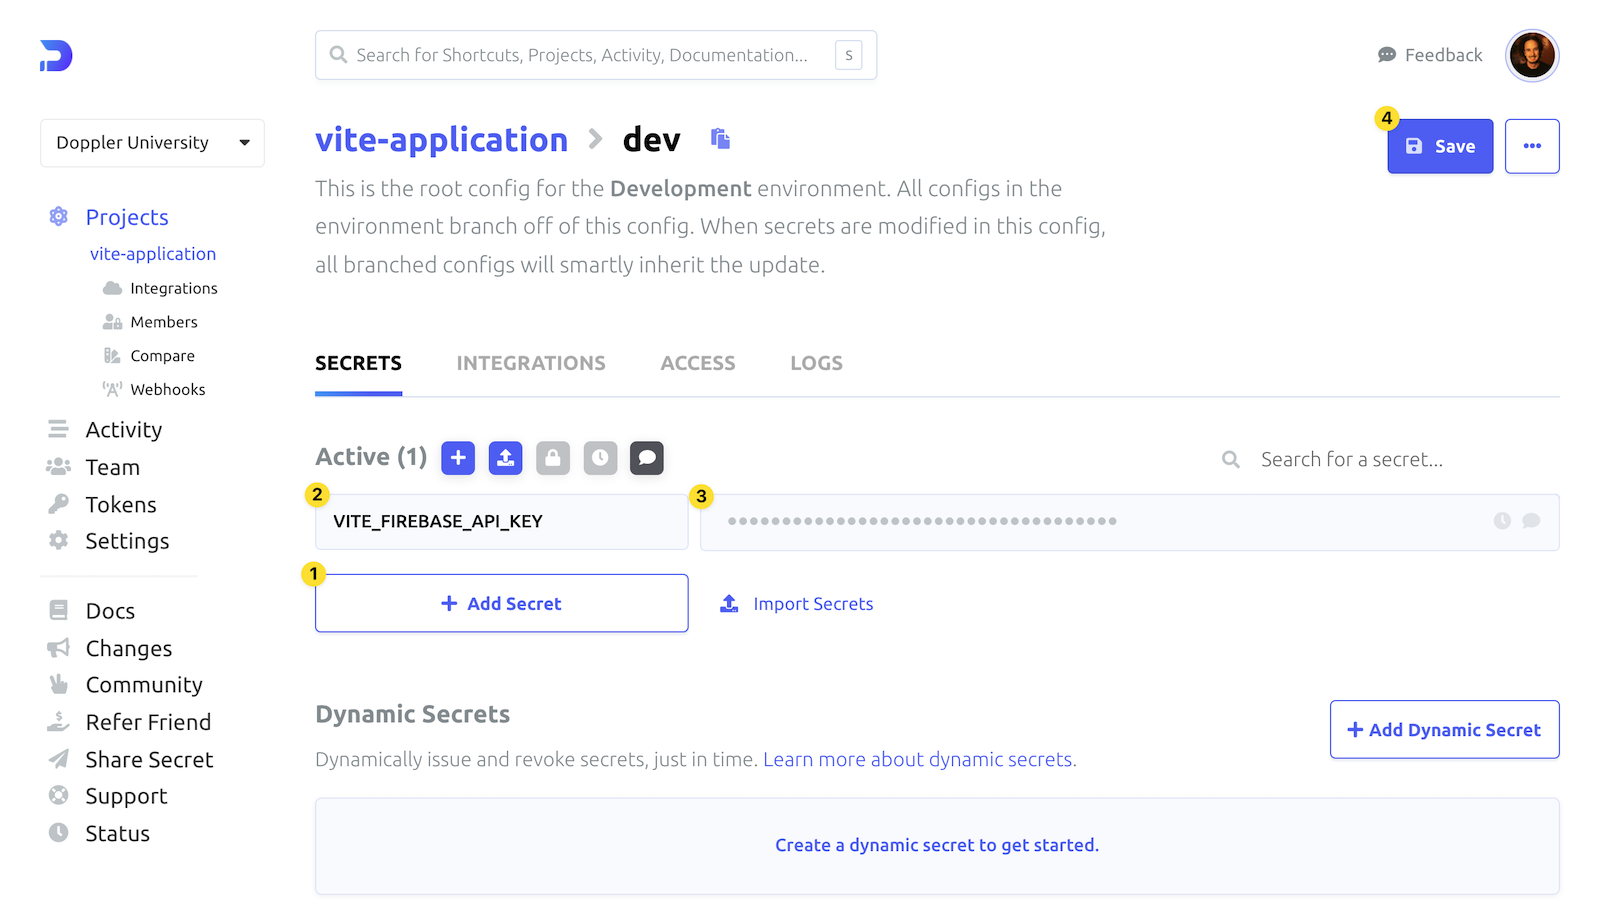1600x900 pixels.
Task: Click the Refer Friend hand-coin icon
Action: [x=58, y=721]
